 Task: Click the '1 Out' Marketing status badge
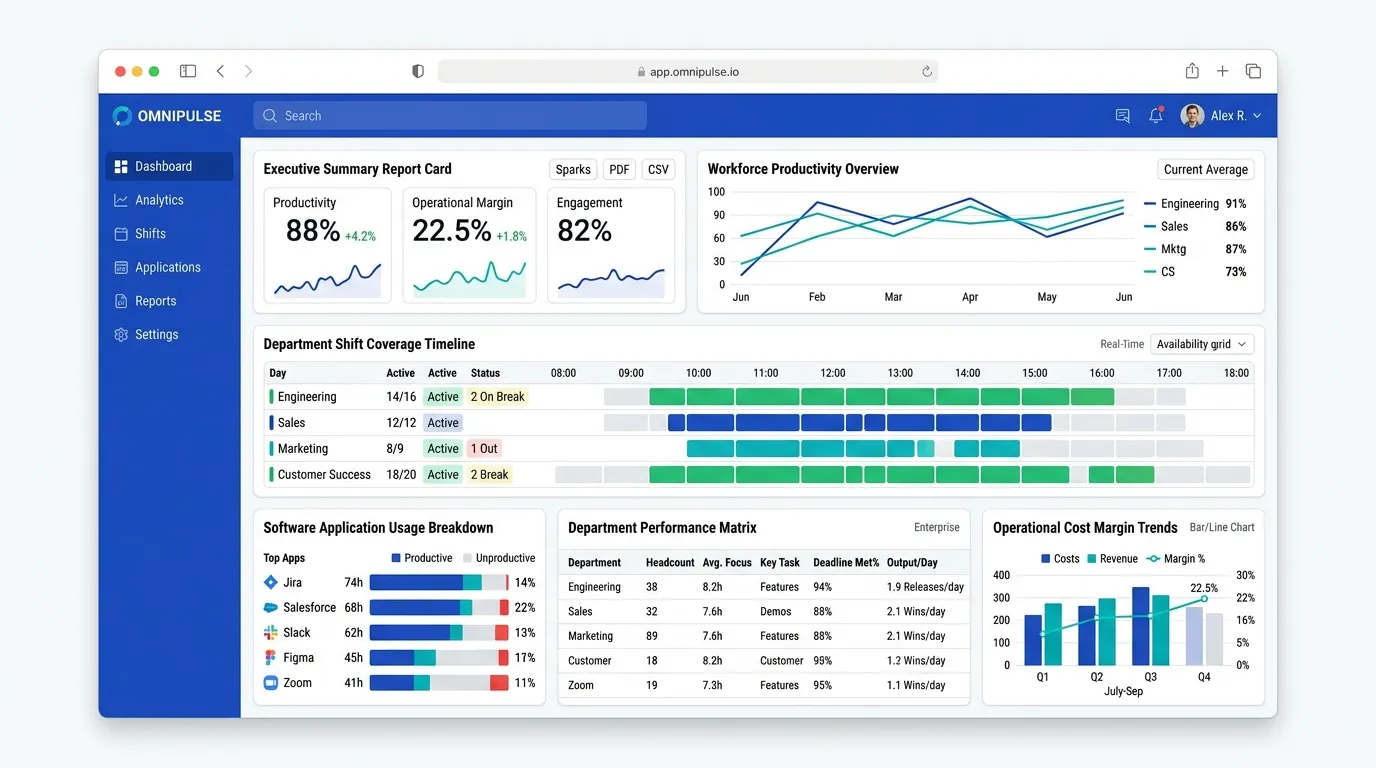pos(484,449)
